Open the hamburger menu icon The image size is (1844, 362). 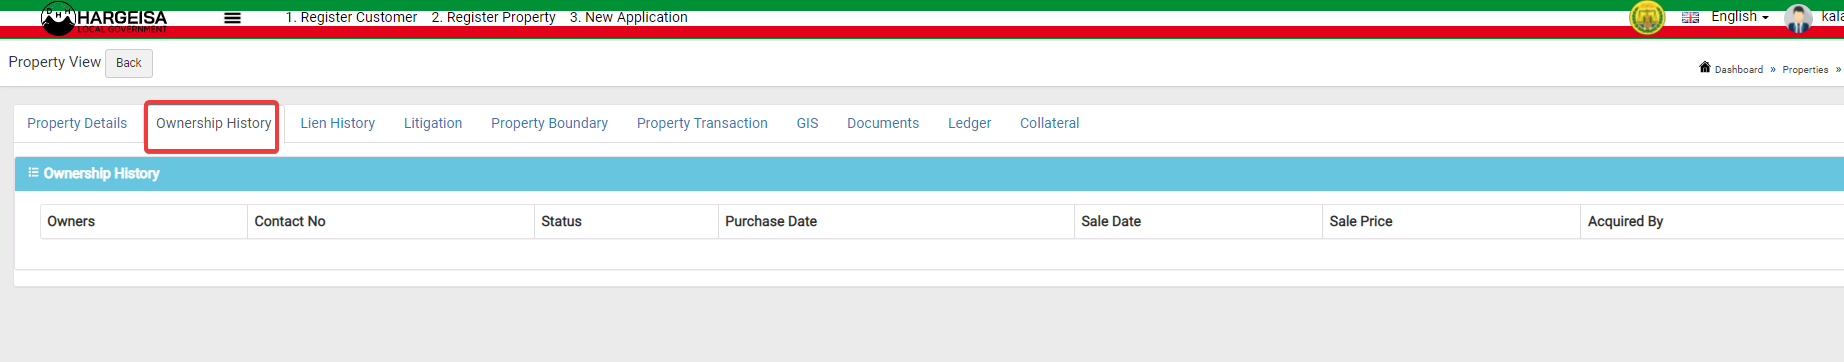[232, 18]
